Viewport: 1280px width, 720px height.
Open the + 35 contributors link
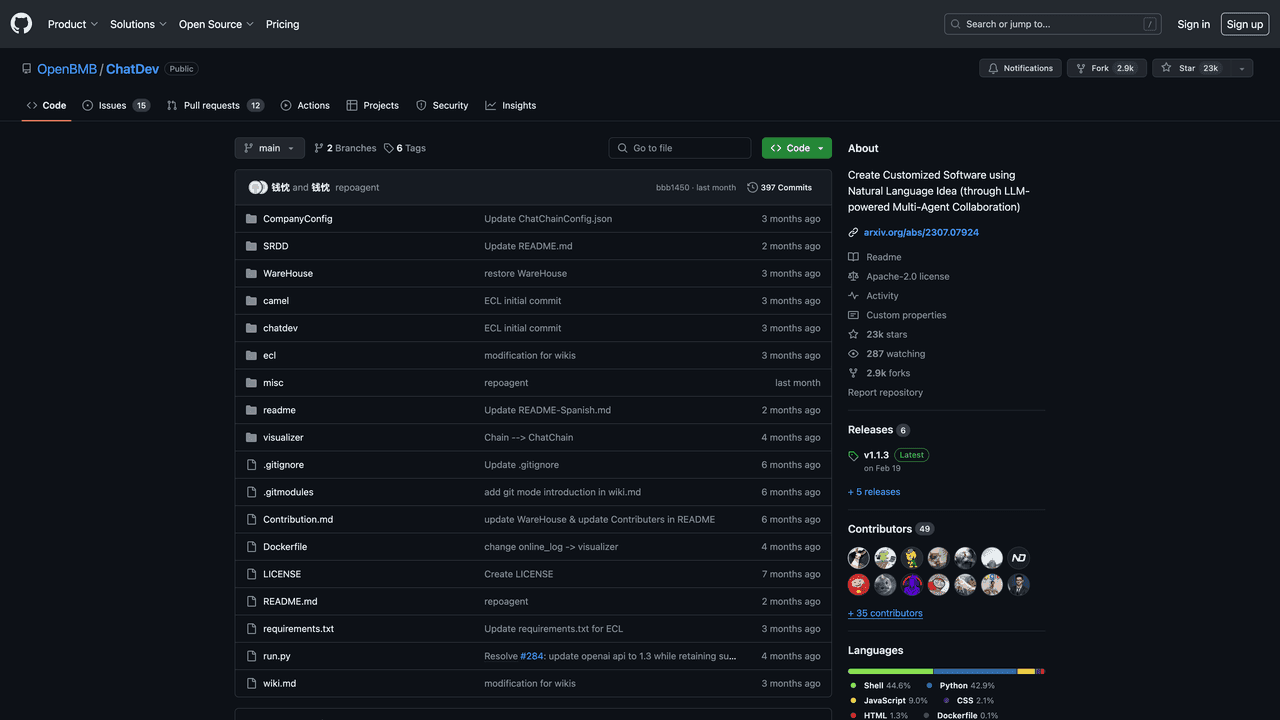885,613
